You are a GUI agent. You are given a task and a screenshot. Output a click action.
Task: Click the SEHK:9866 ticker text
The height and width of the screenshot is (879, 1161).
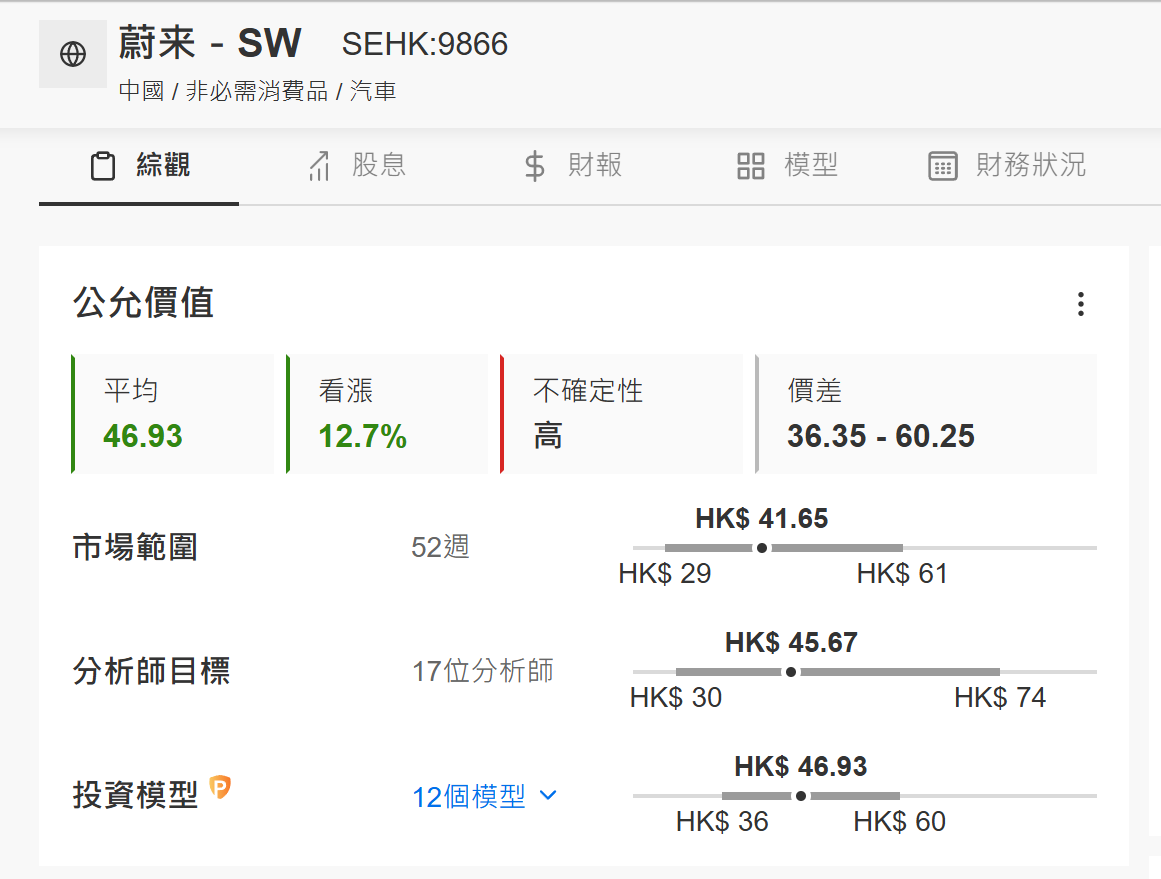[425, 44]
